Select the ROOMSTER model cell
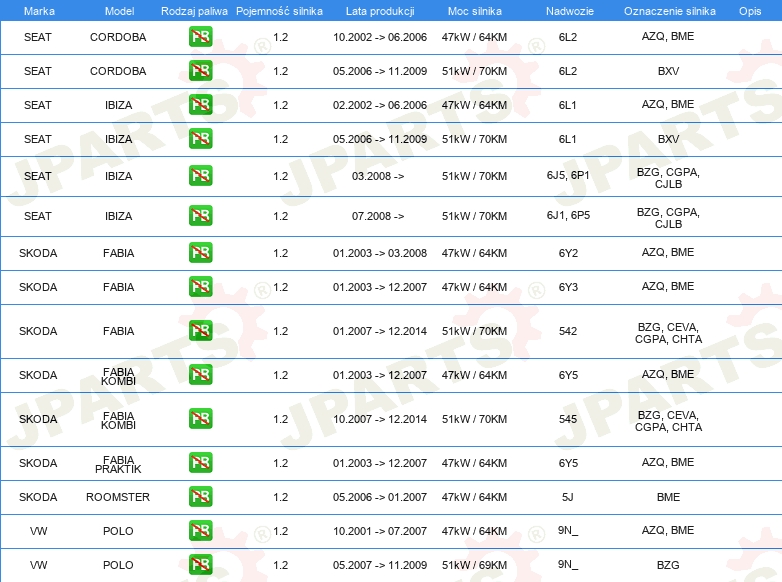The image size is (782, 582). (118, 497)
